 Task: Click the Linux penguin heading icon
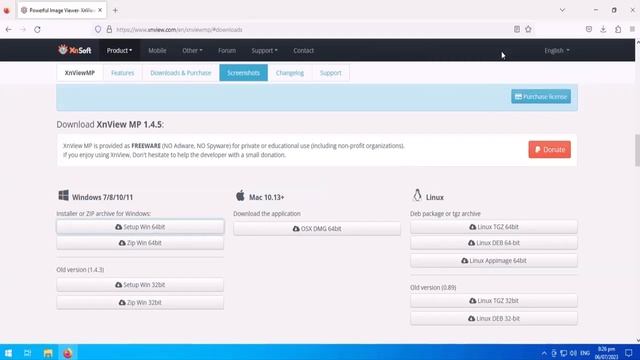tap(417, 196)
